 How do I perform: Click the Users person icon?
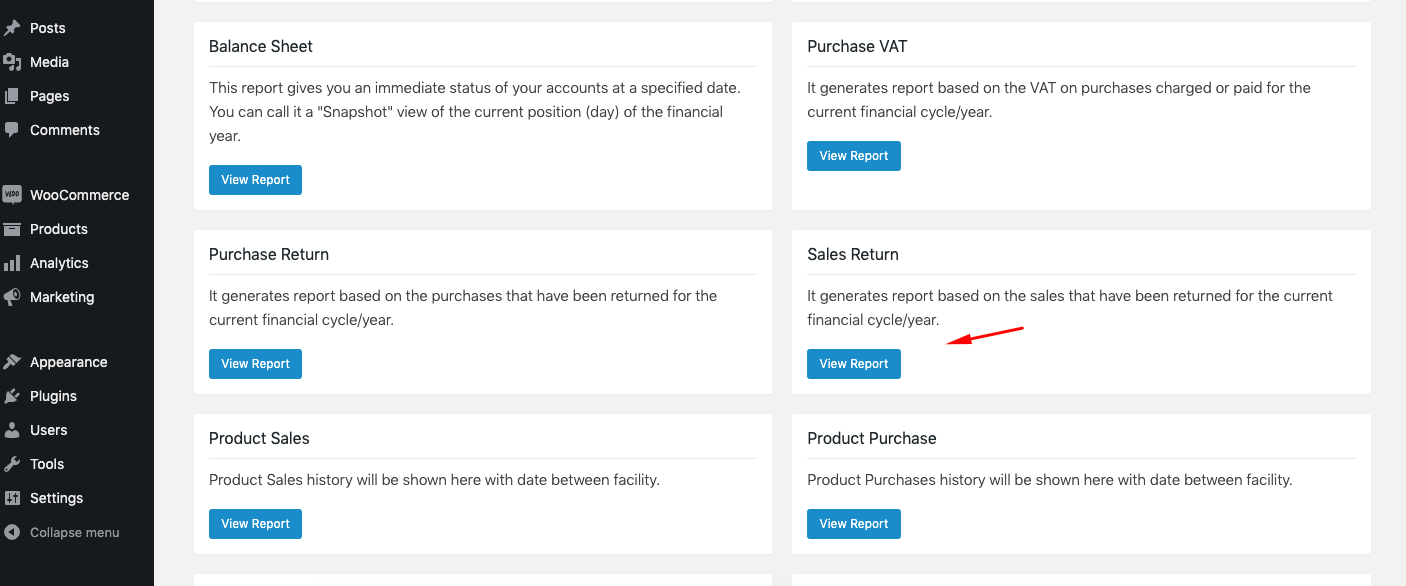click(x=14, y=429)
